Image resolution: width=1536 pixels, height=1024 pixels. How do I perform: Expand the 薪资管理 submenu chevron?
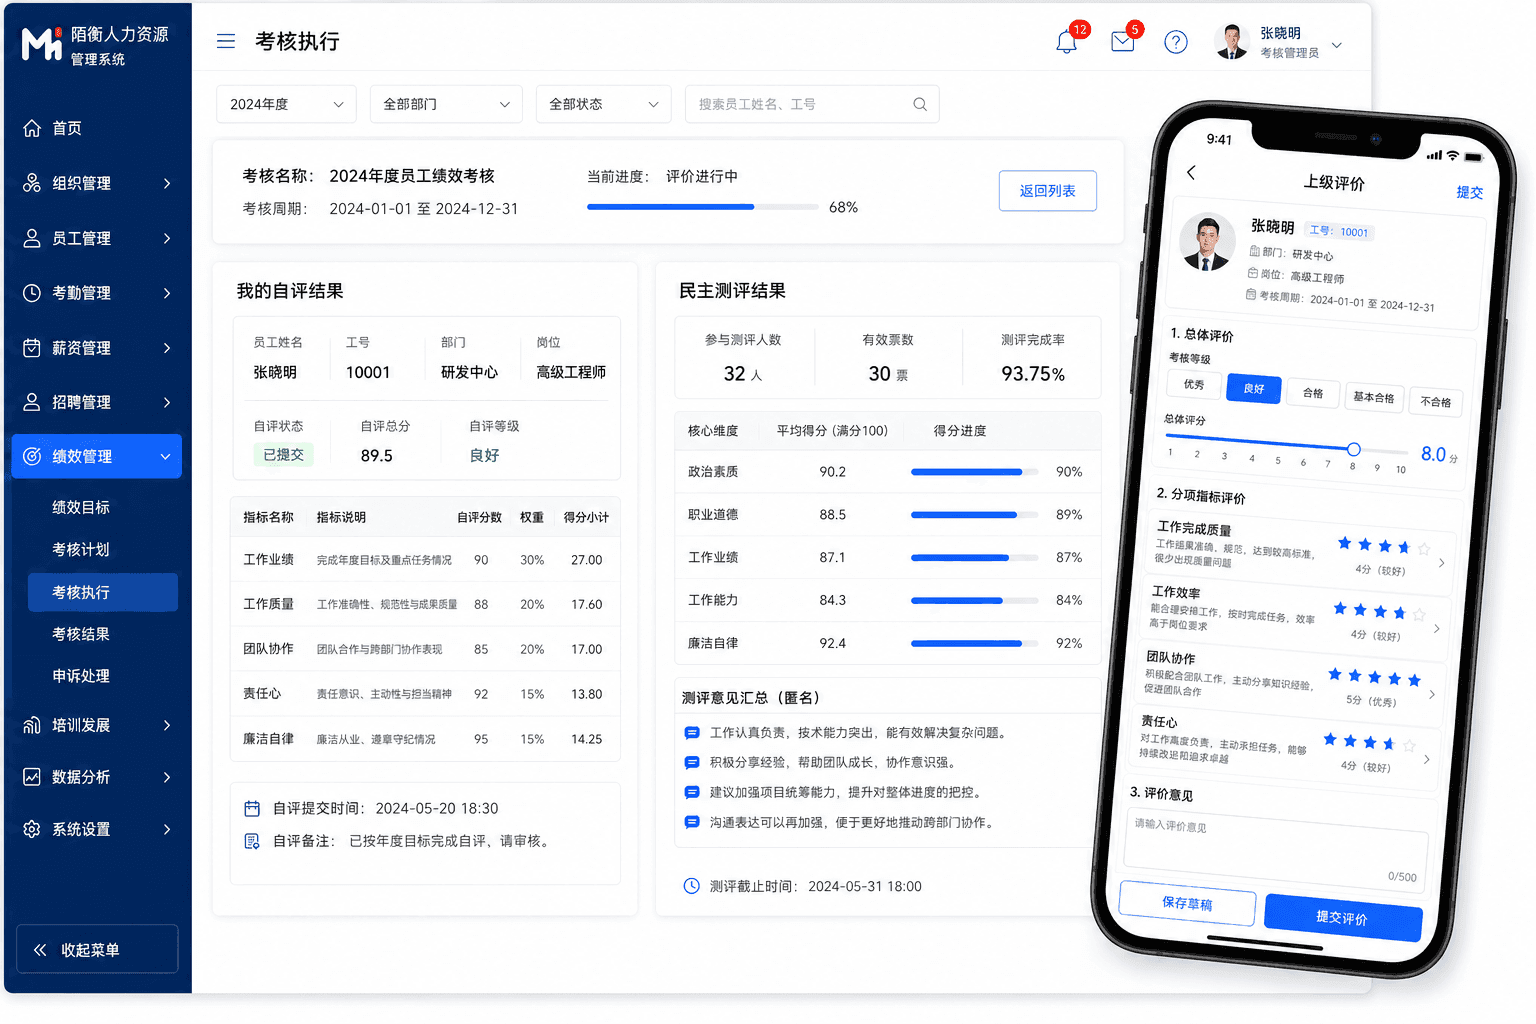point(167,348)
